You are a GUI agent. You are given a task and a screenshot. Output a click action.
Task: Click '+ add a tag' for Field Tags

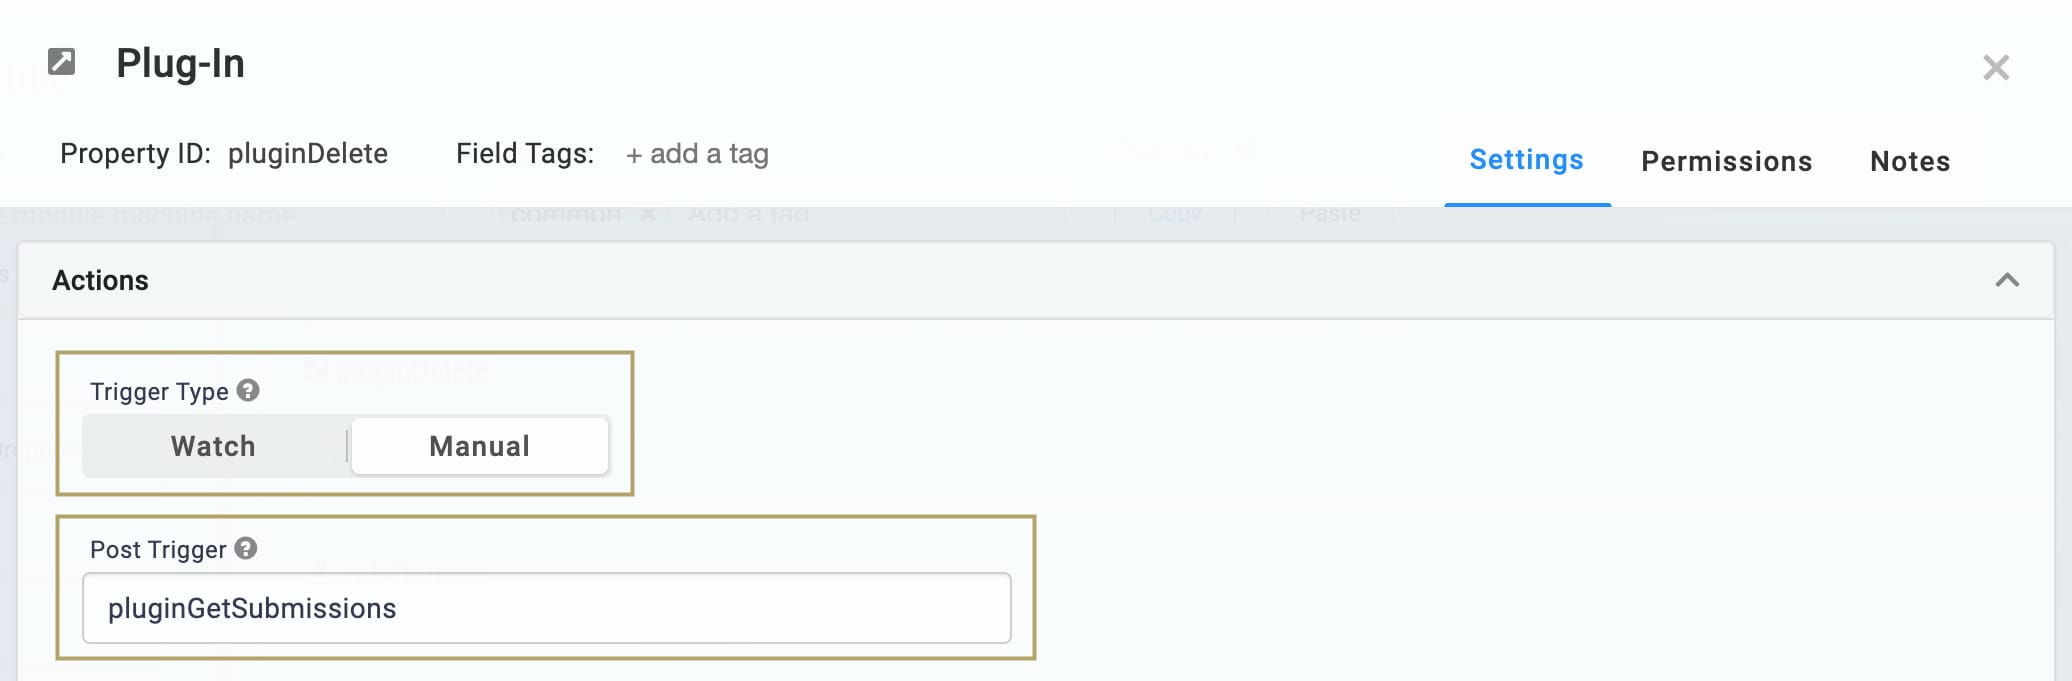pos(697,154)
